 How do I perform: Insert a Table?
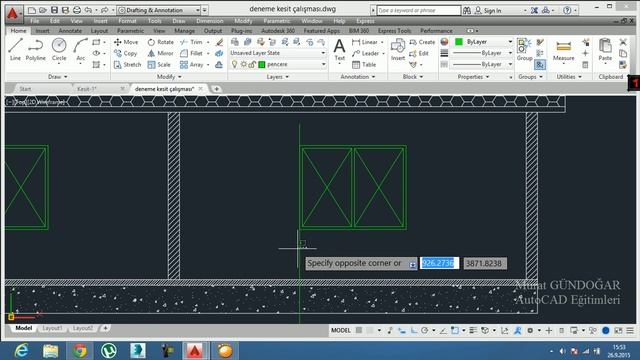coord(364,64)
